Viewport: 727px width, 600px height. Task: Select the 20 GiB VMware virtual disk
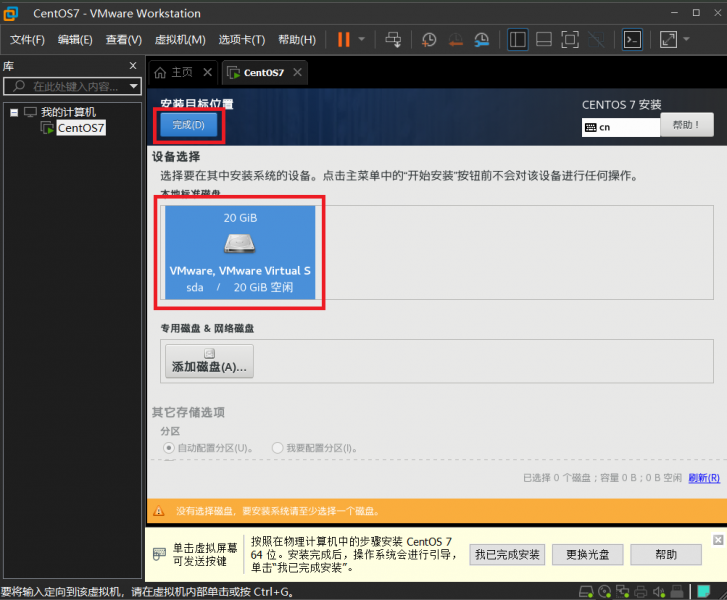[x=239, y=252]
